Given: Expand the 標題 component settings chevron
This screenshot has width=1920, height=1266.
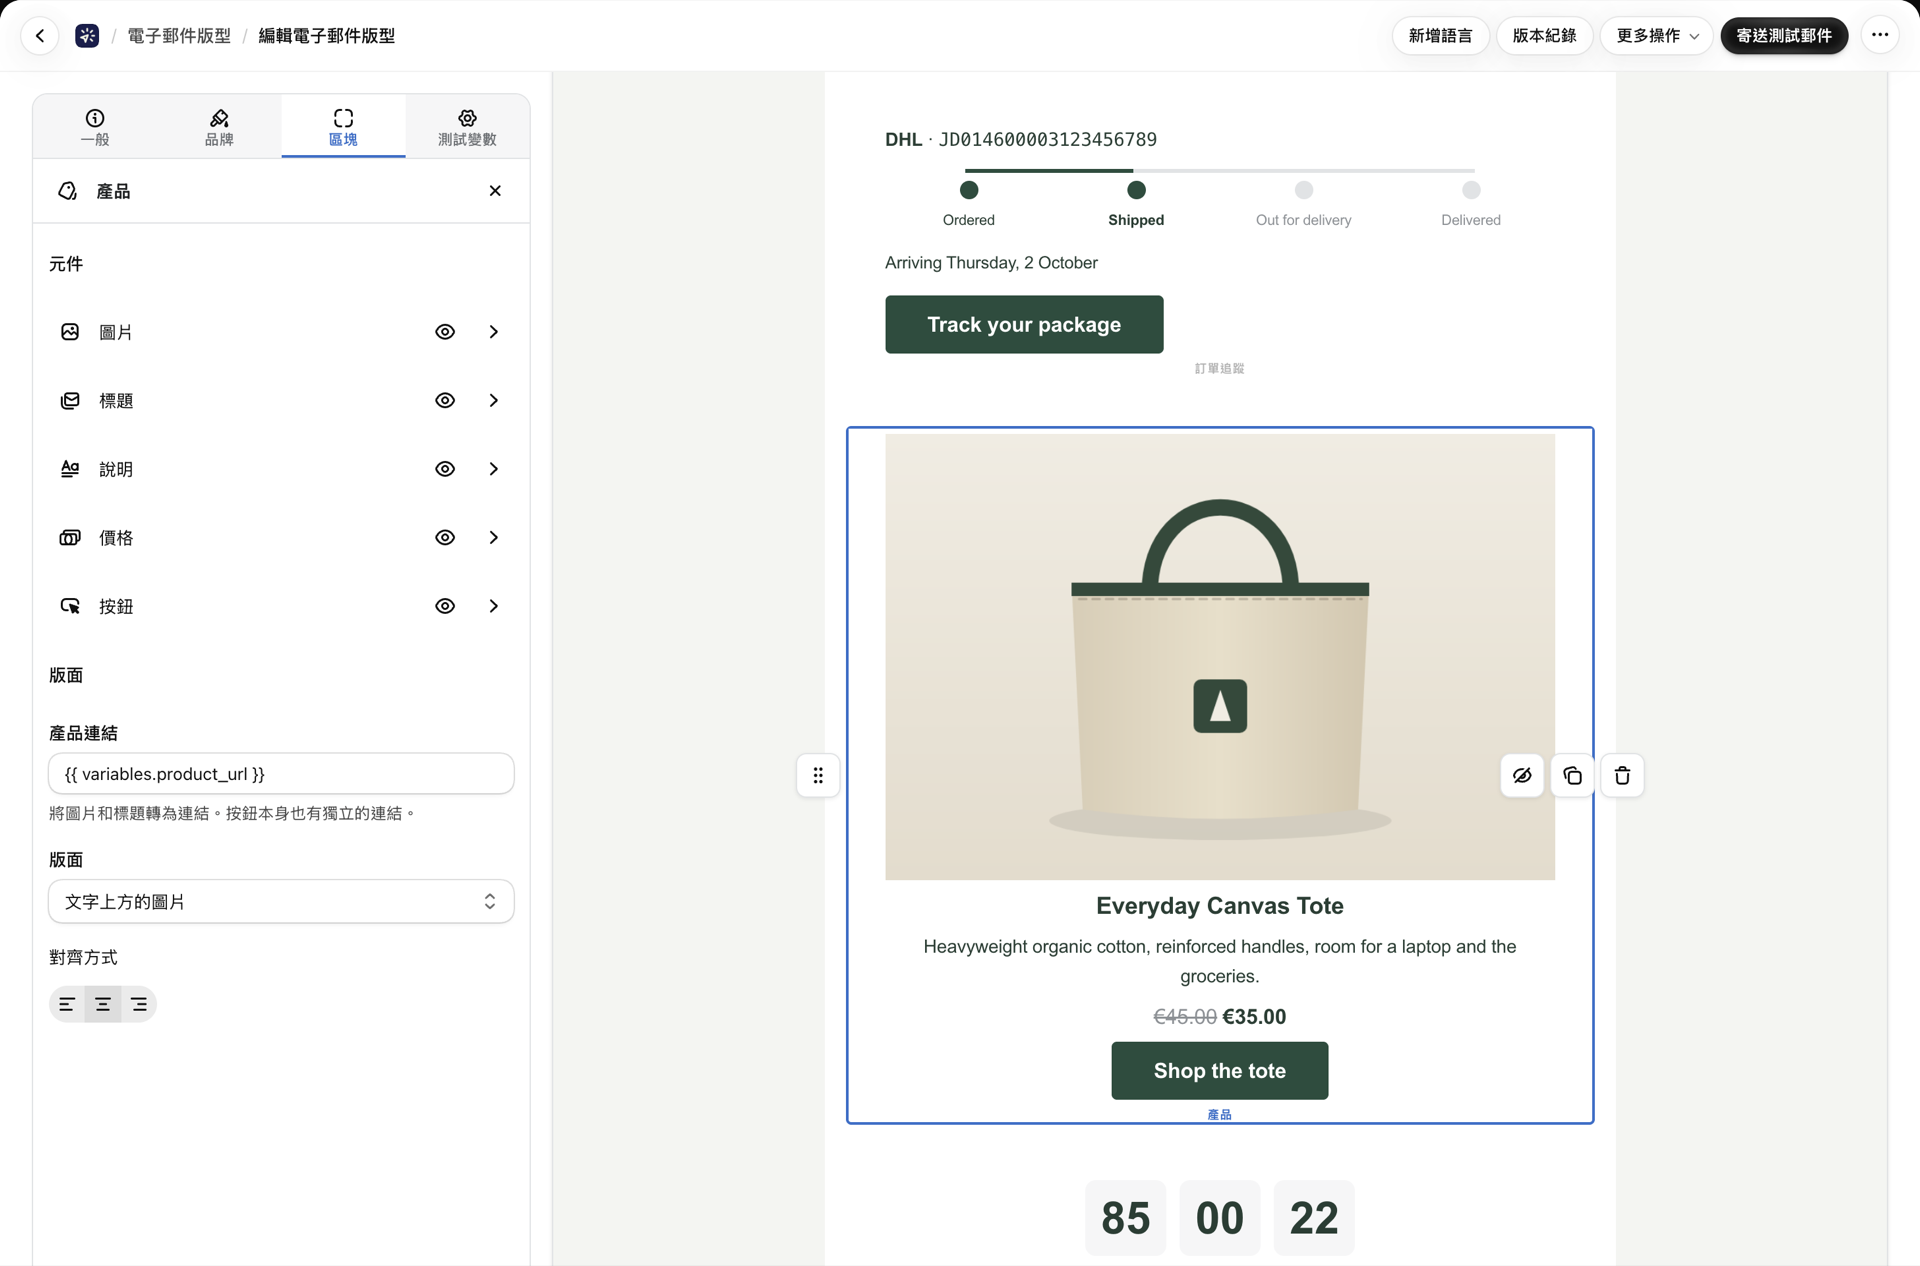Looking at the screenshot, I should coord(493,401).
